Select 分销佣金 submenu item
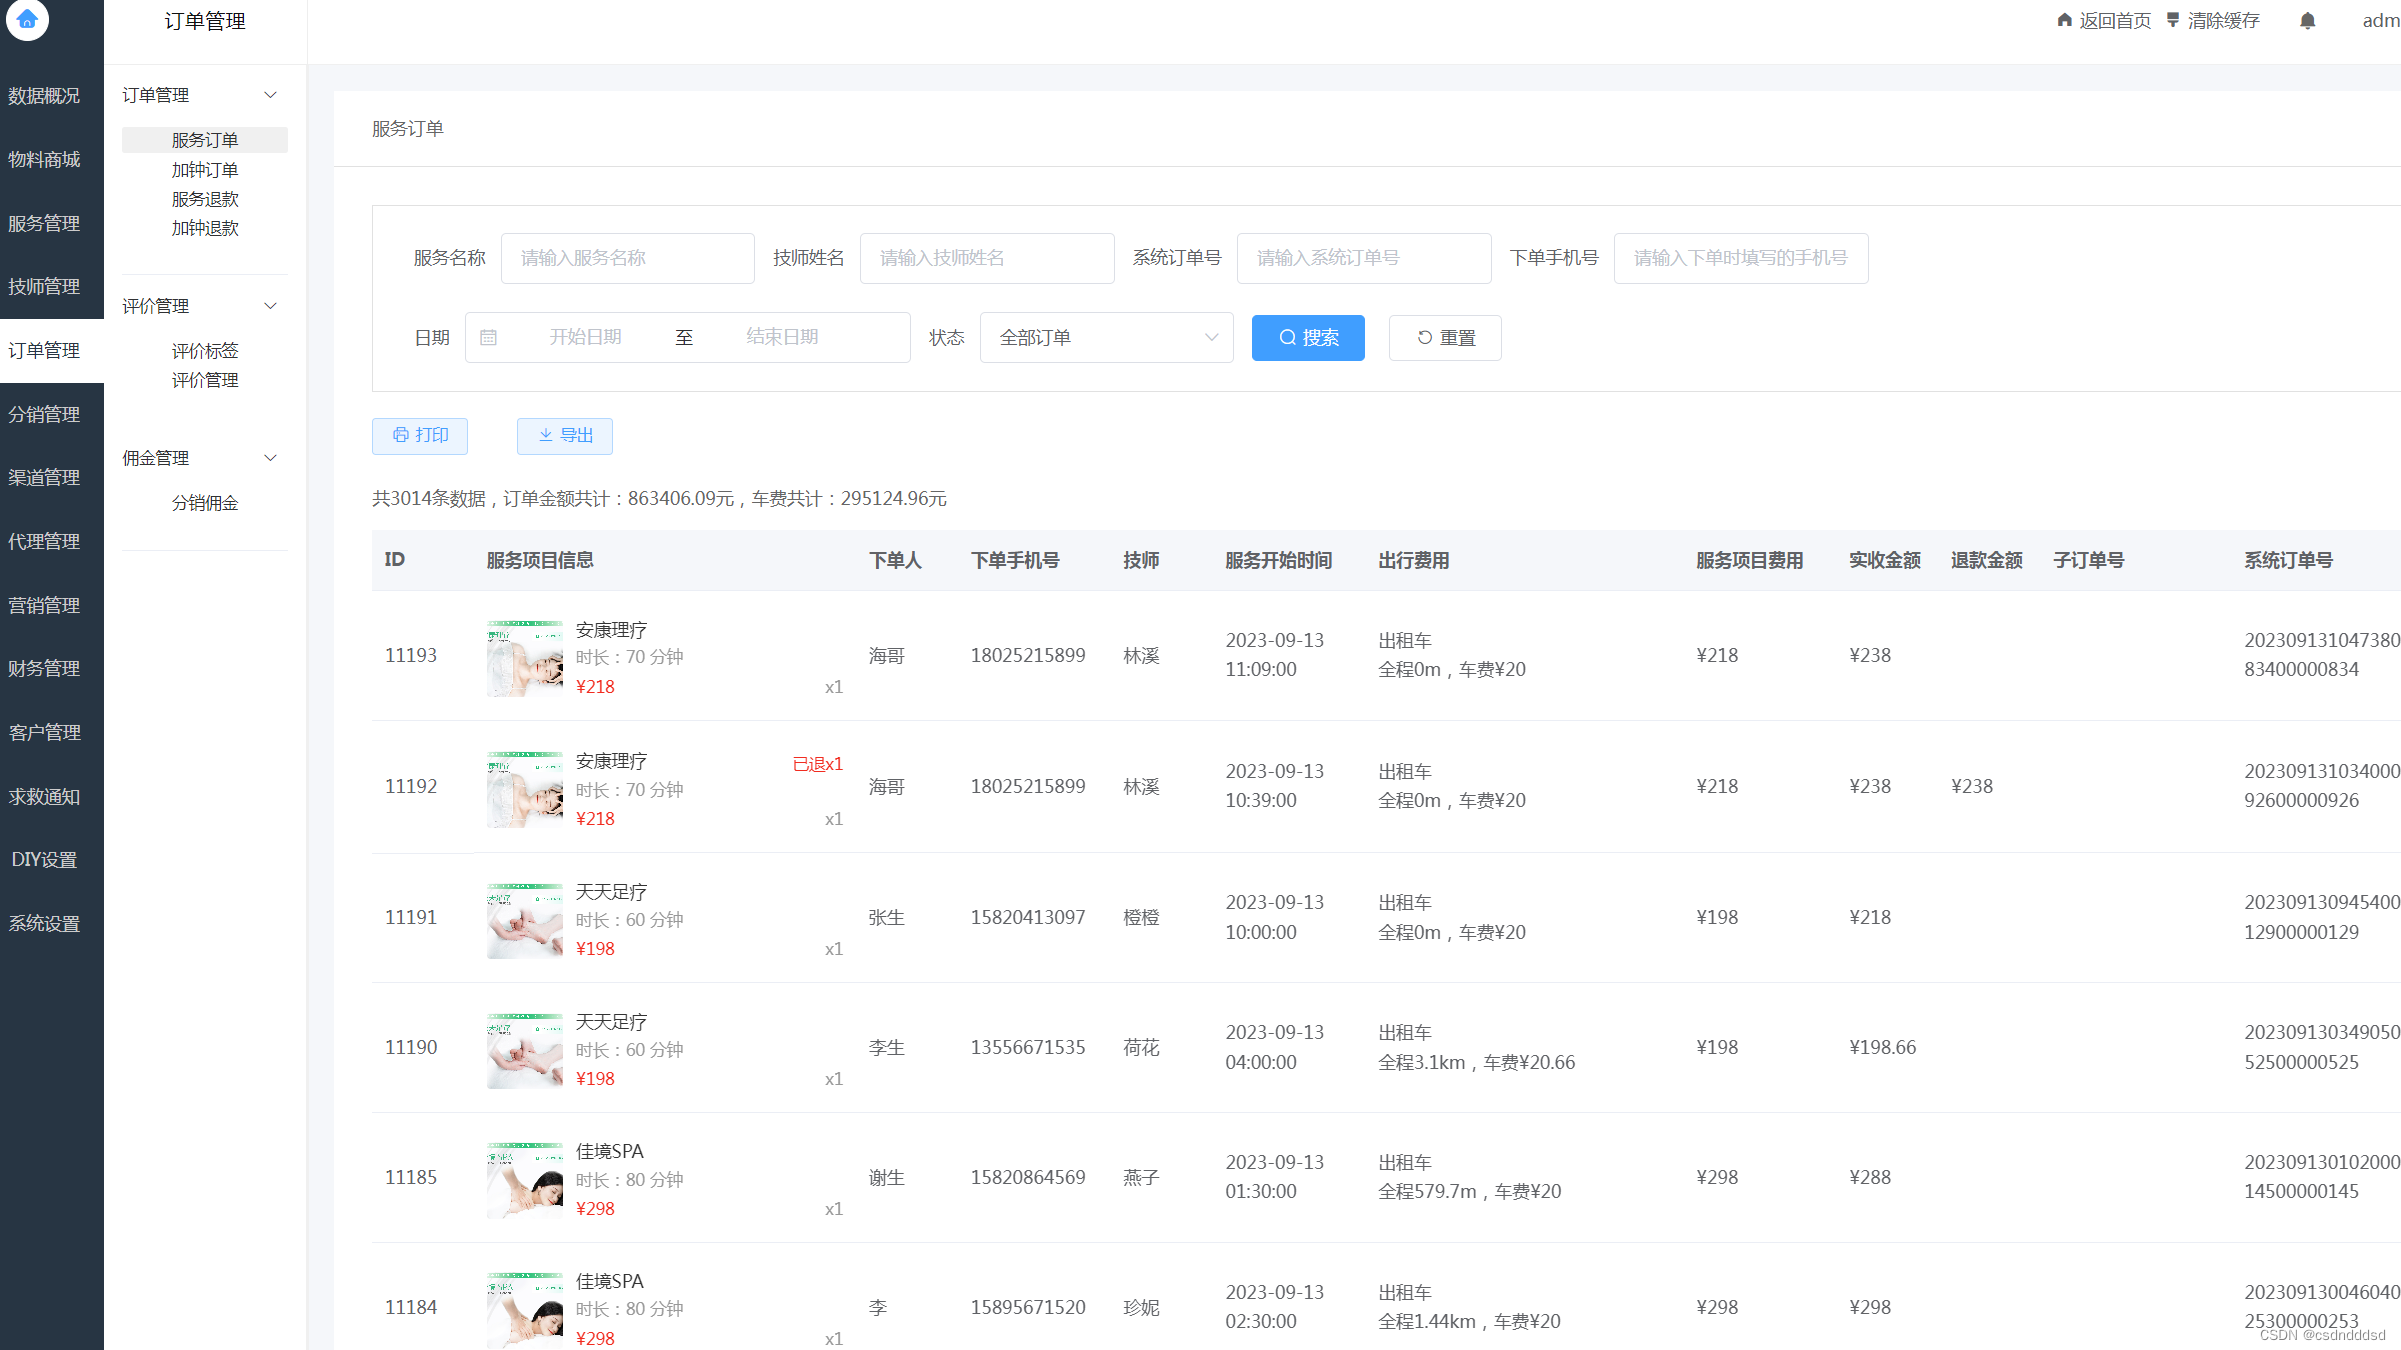2401x1350 pixels. tap(205, 503)
